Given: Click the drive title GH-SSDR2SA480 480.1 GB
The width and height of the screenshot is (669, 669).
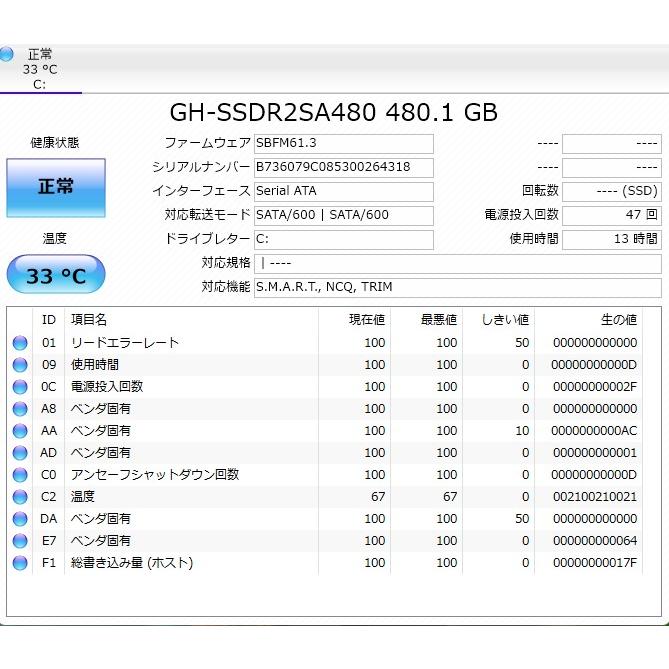Looking at the screenshot, I should coord(334,113).
